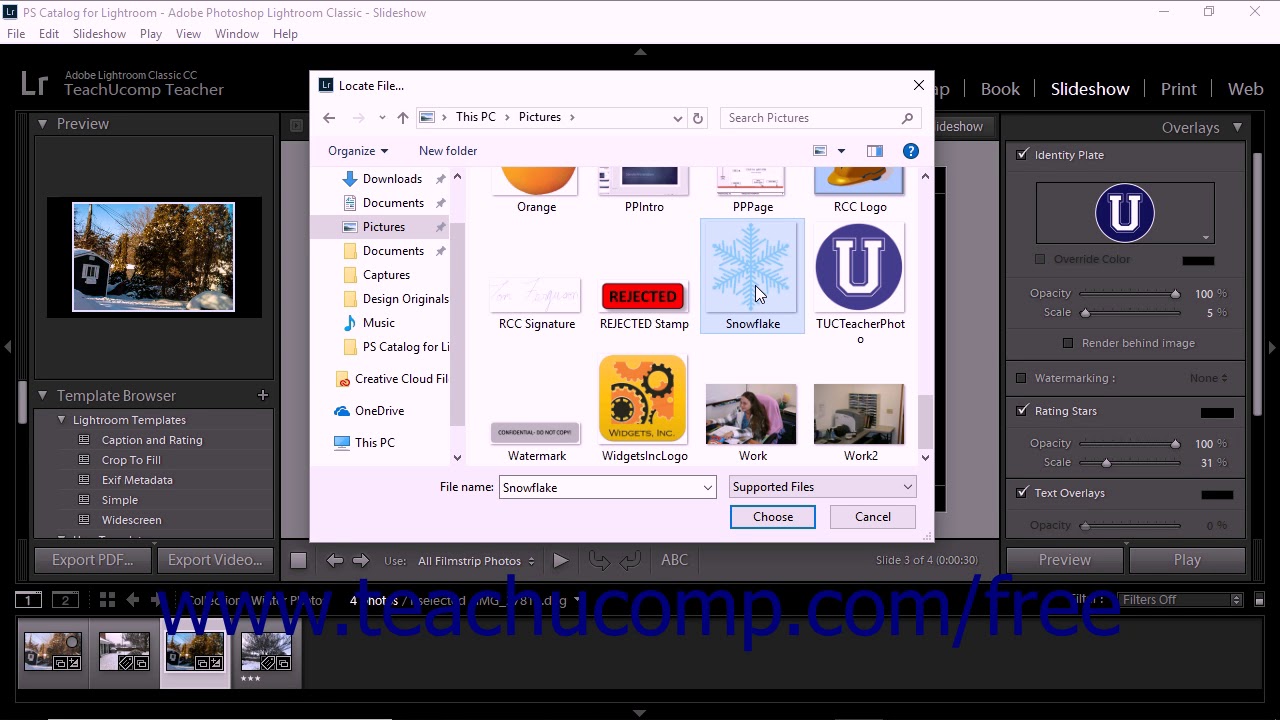Viewport: 1280px width, 720px height.
Task: Go up one folder level
Action: (x=402, y=118)
